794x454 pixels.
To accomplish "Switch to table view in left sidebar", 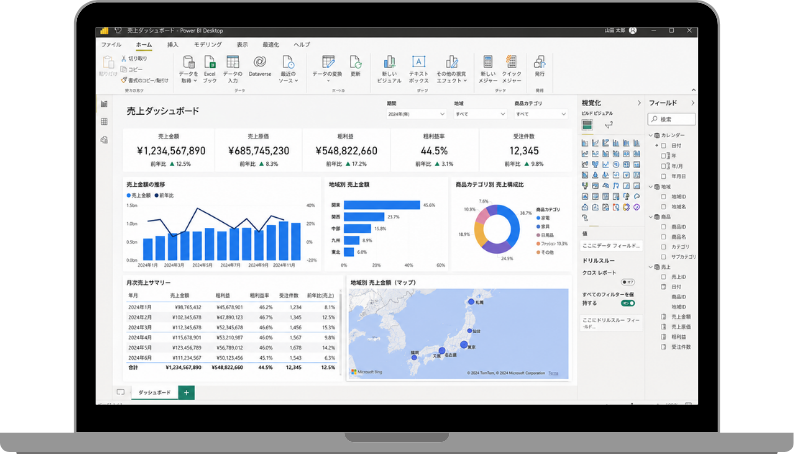I will pyautogui.click(x=104, y=121).
